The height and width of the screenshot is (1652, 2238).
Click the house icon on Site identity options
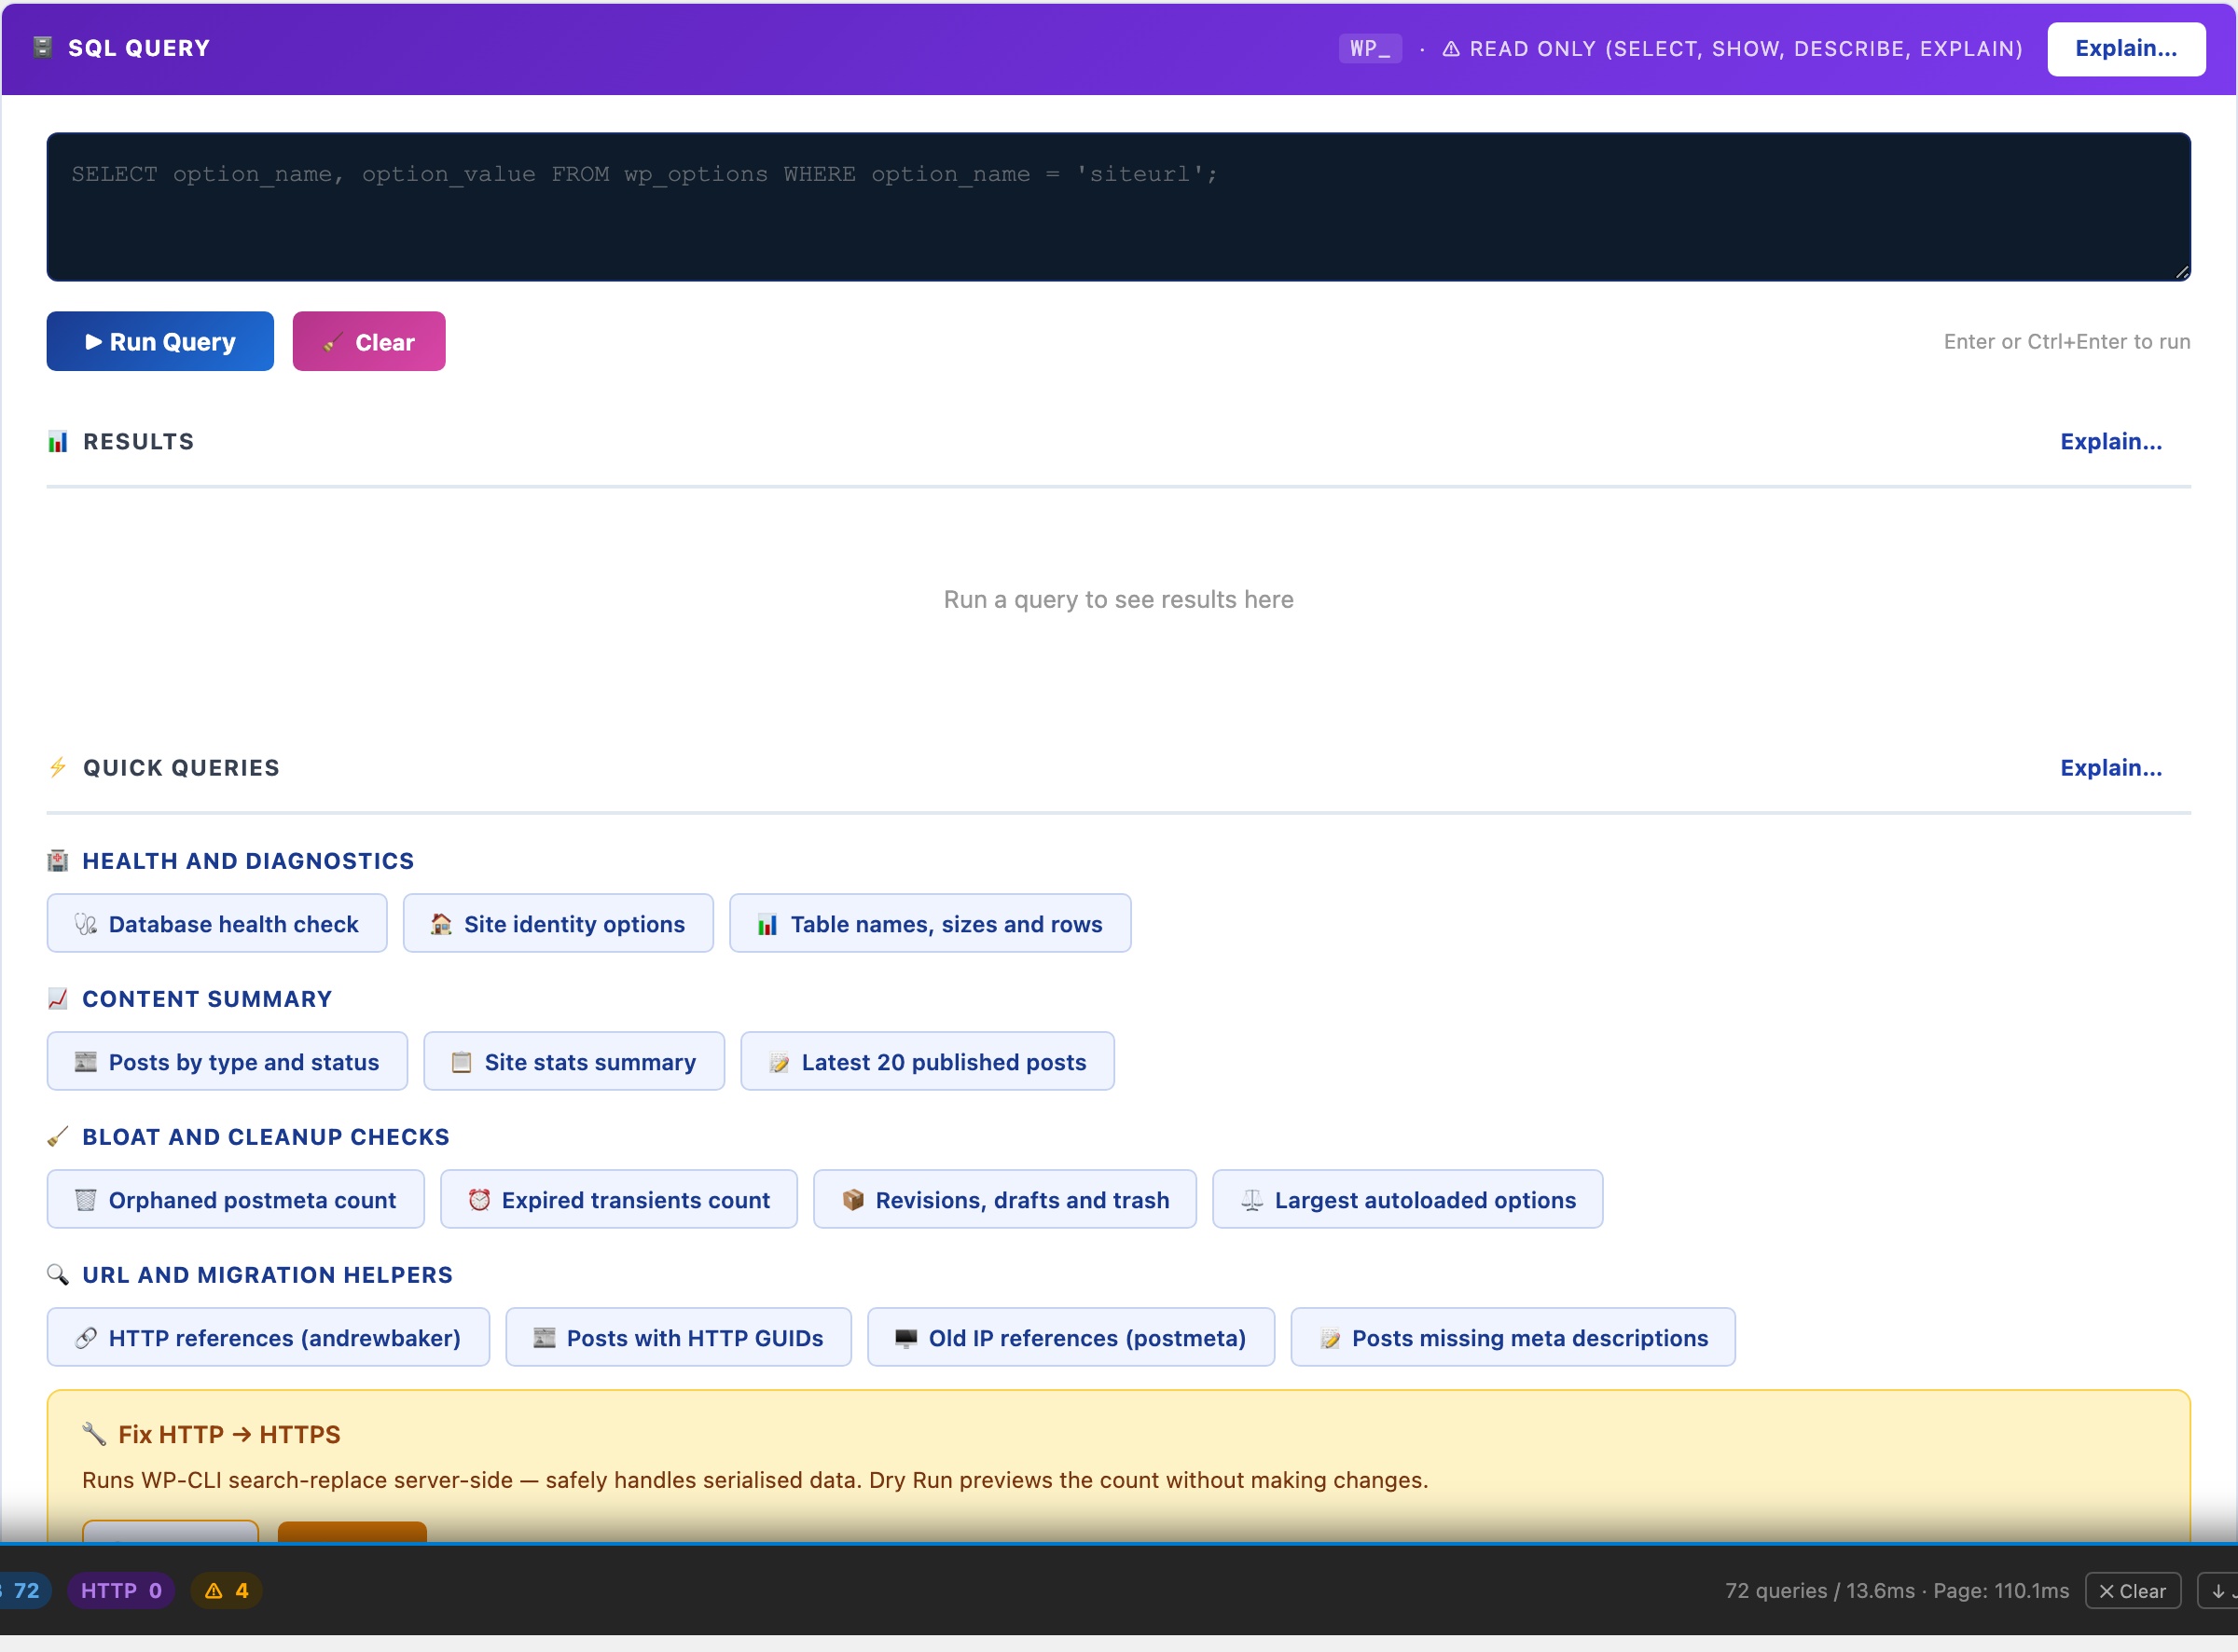coord(441,924)
